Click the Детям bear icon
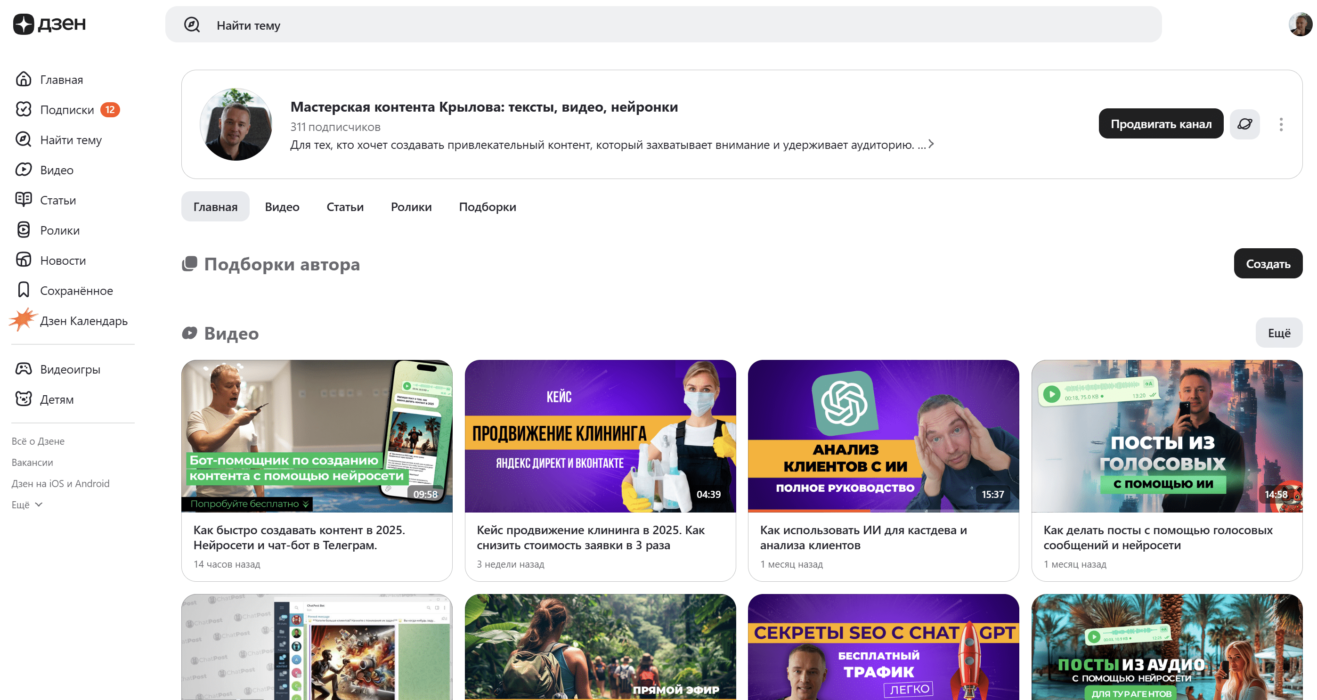The image size is (1317, 700). (x=24, y=399)
